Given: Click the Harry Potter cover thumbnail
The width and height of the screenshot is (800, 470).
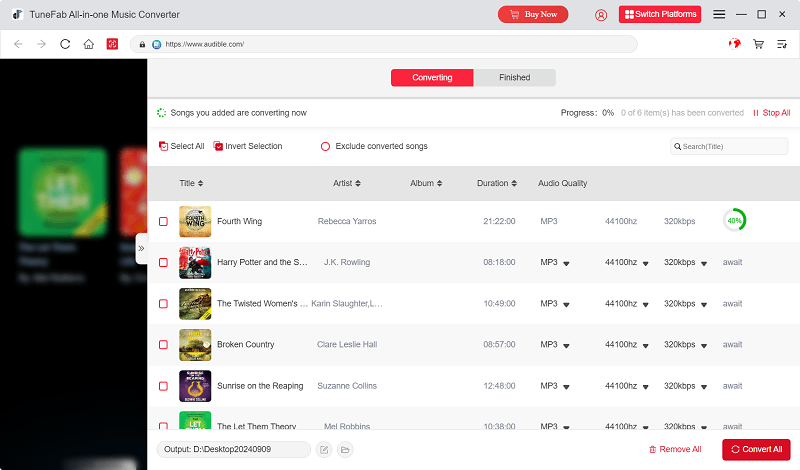Looking at the screenshot, I should coord(195,262).
